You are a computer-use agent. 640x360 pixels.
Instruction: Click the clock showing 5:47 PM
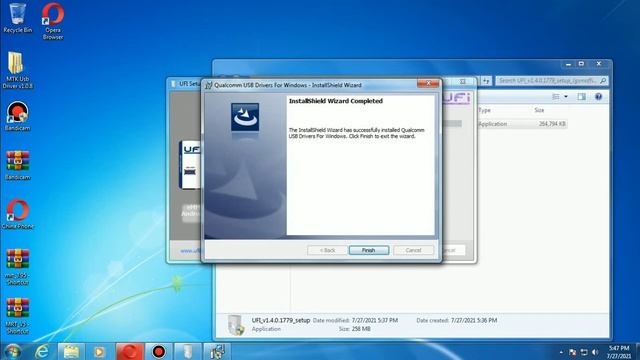pyautogui.click(x=619, y=349)
